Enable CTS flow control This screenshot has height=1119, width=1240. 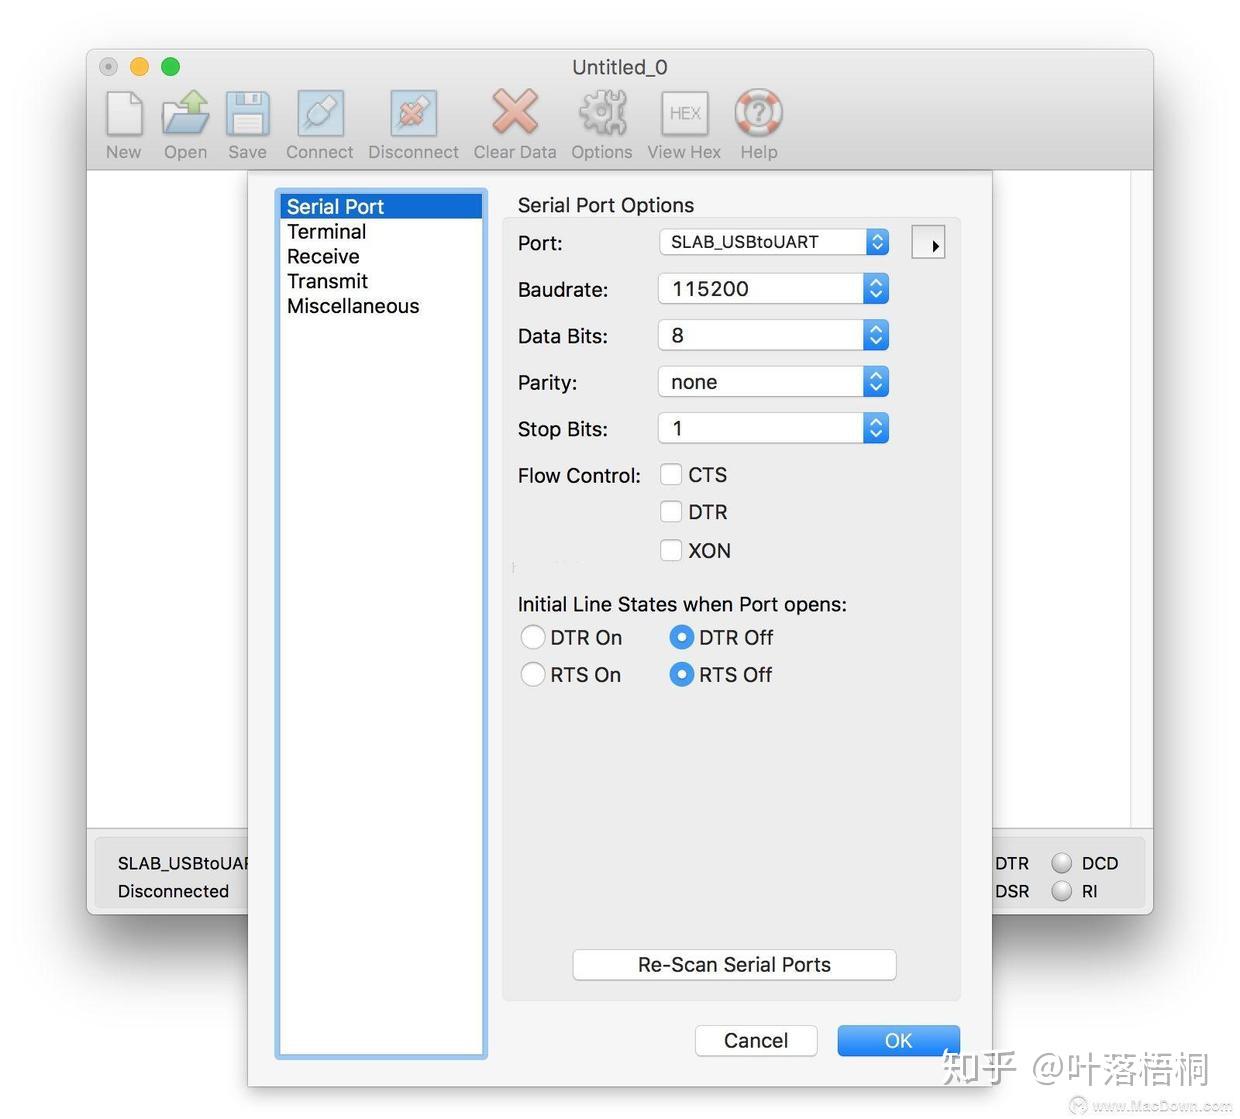(671, 474)
